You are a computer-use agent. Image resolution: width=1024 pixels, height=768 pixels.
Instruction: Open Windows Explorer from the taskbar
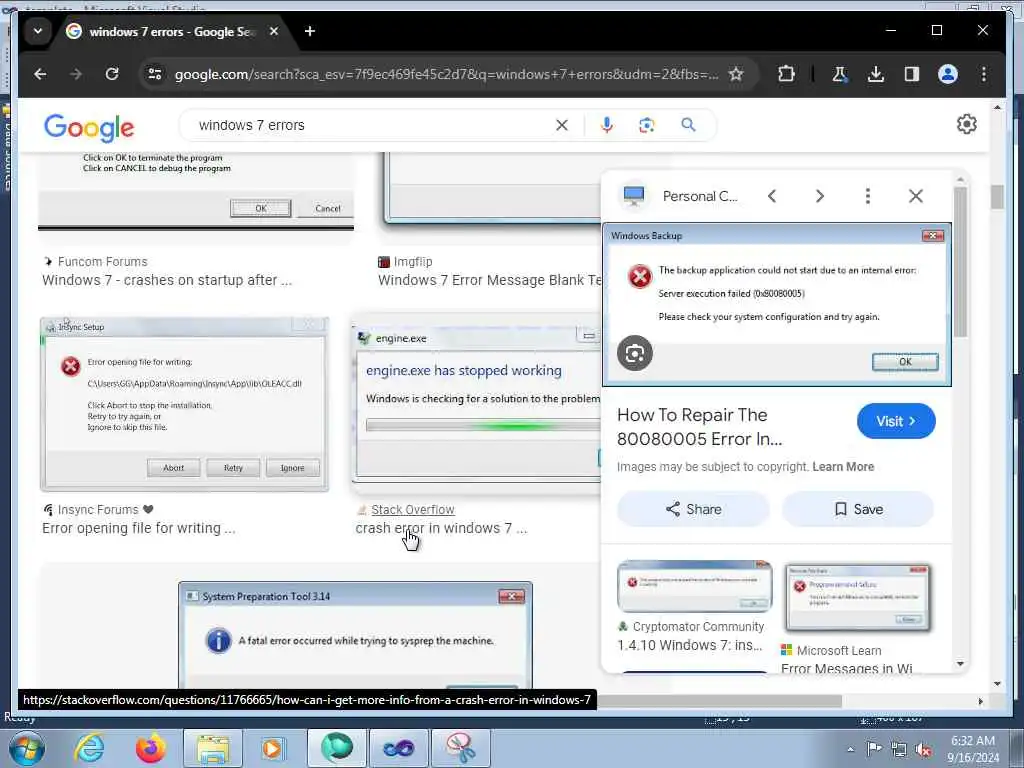pyautogui.click(x=213, y=748)
